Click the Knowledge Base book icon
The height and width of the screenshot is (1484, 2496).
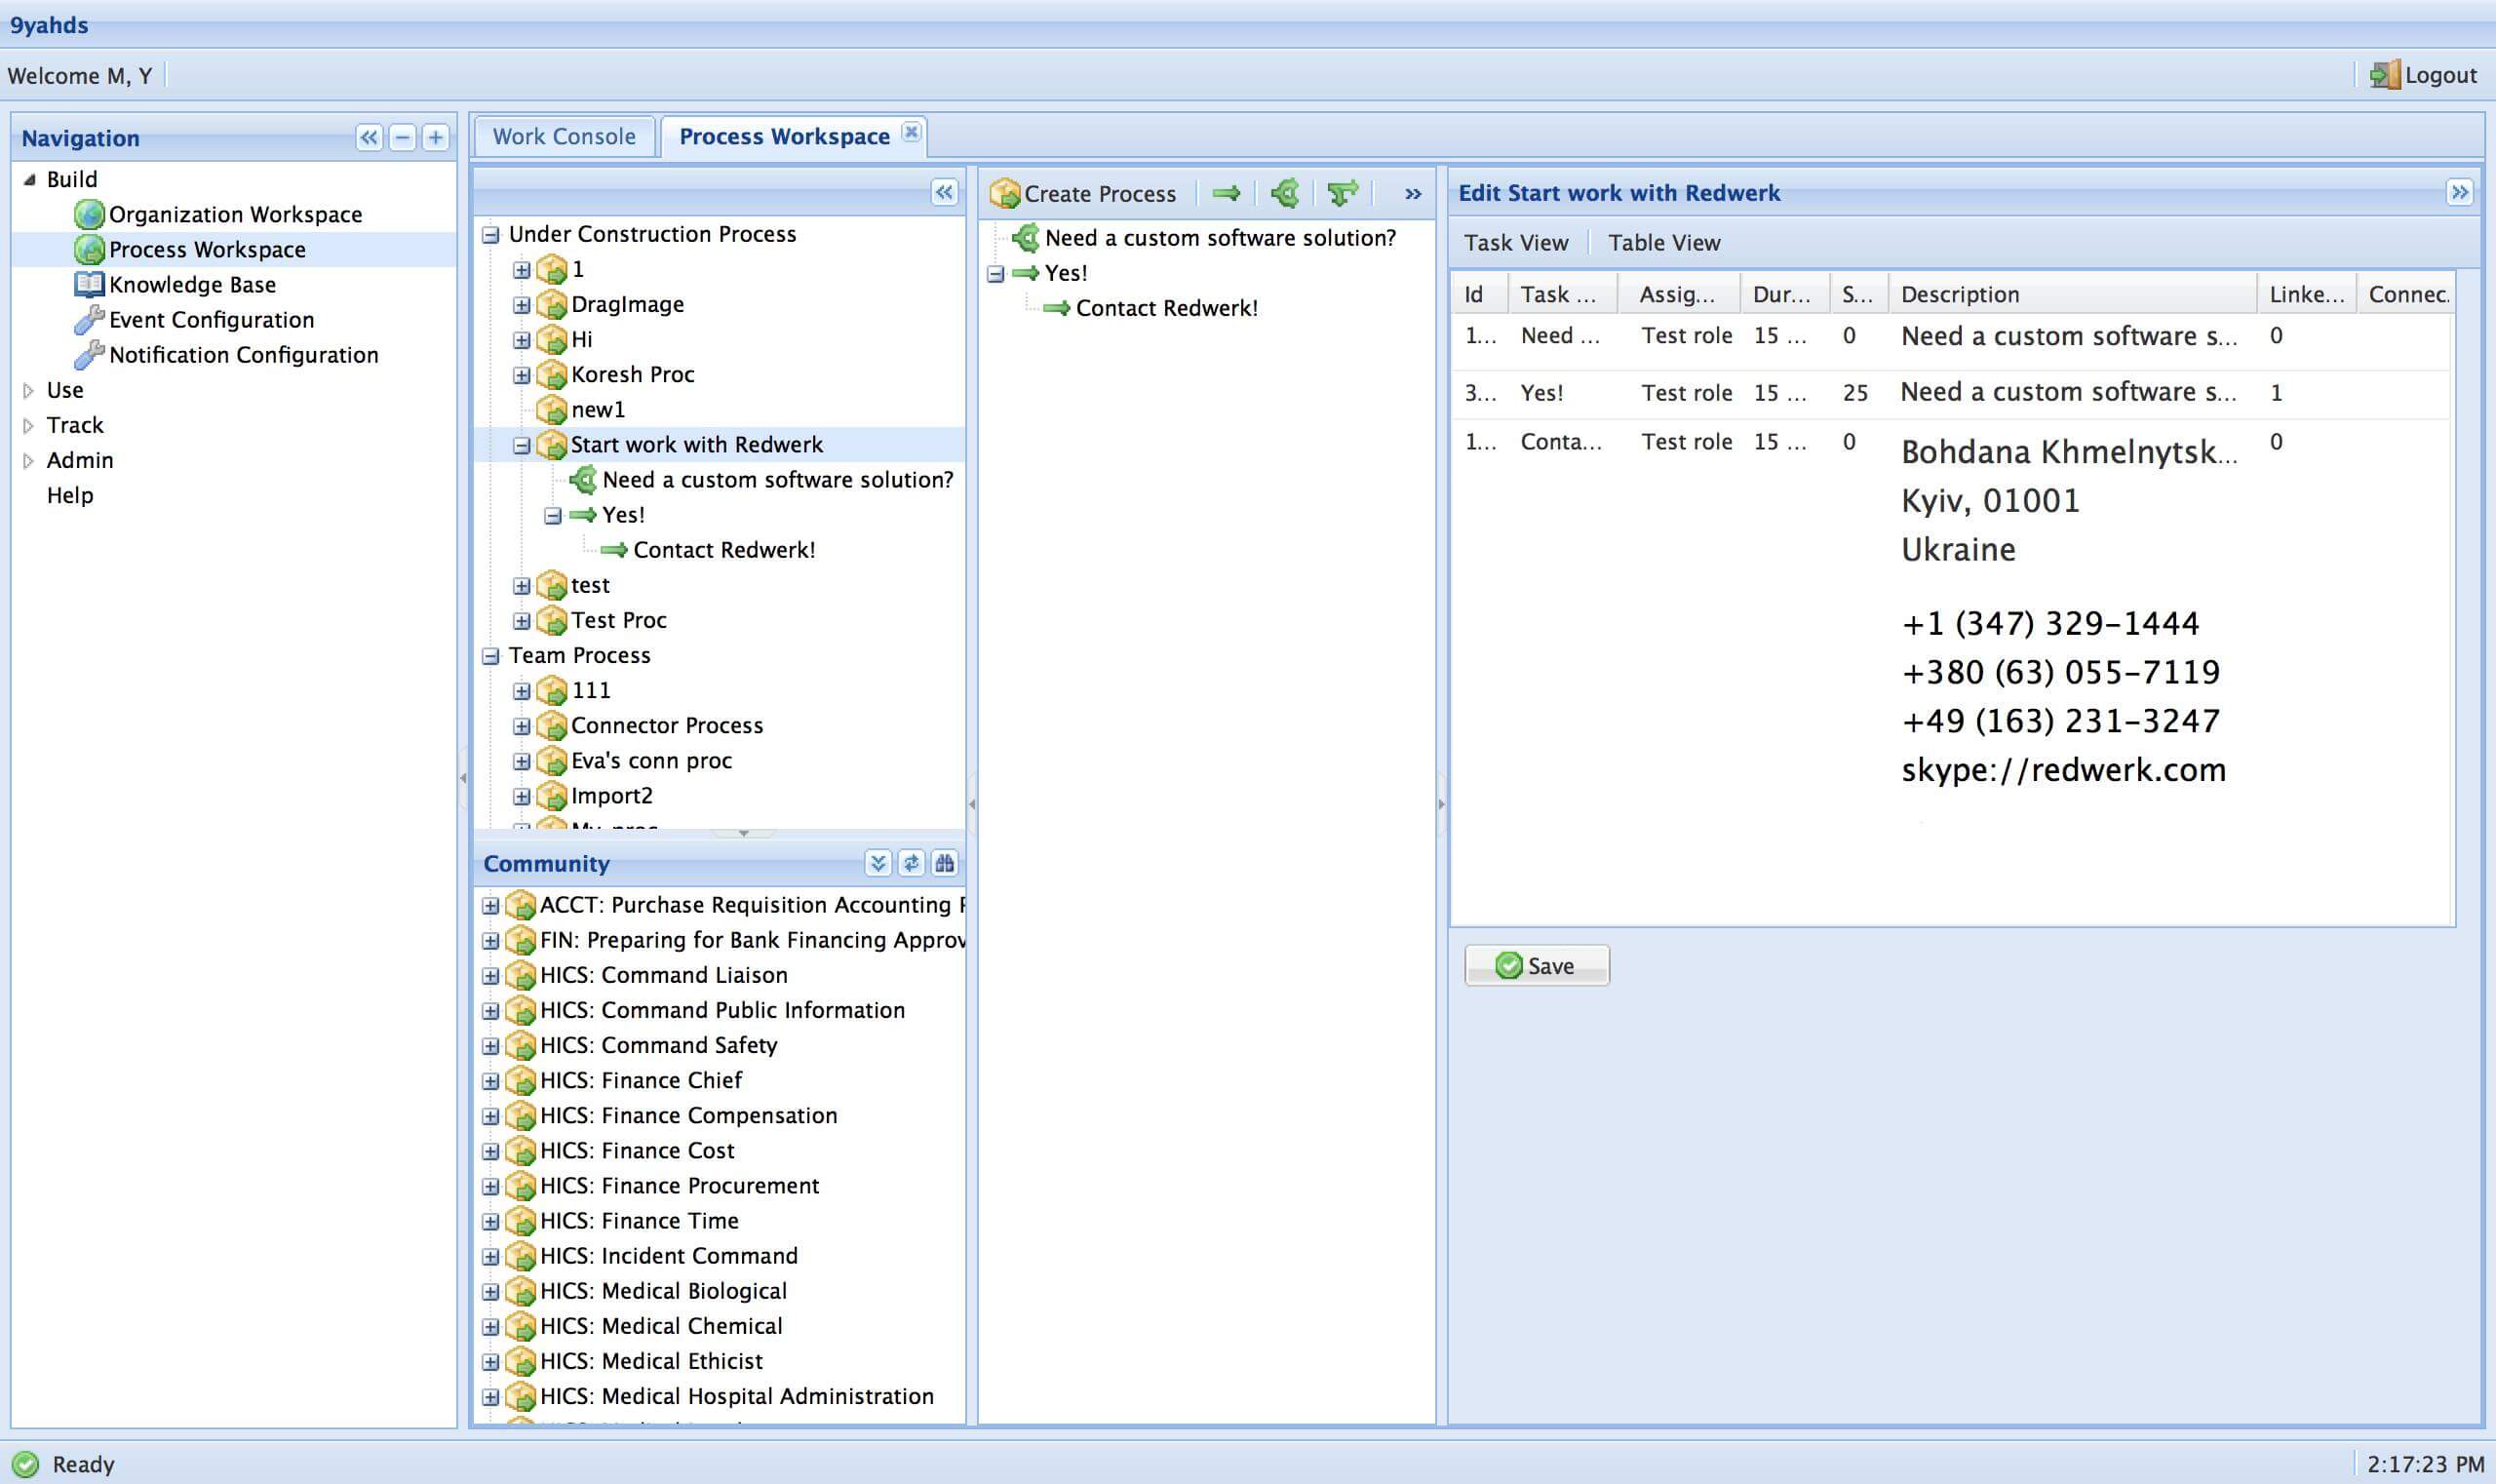click(89, 284)
